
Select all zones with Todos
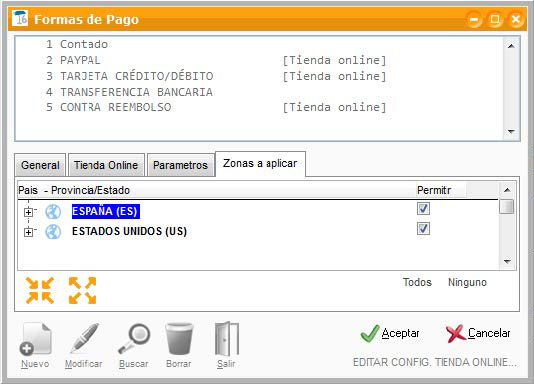417,282
